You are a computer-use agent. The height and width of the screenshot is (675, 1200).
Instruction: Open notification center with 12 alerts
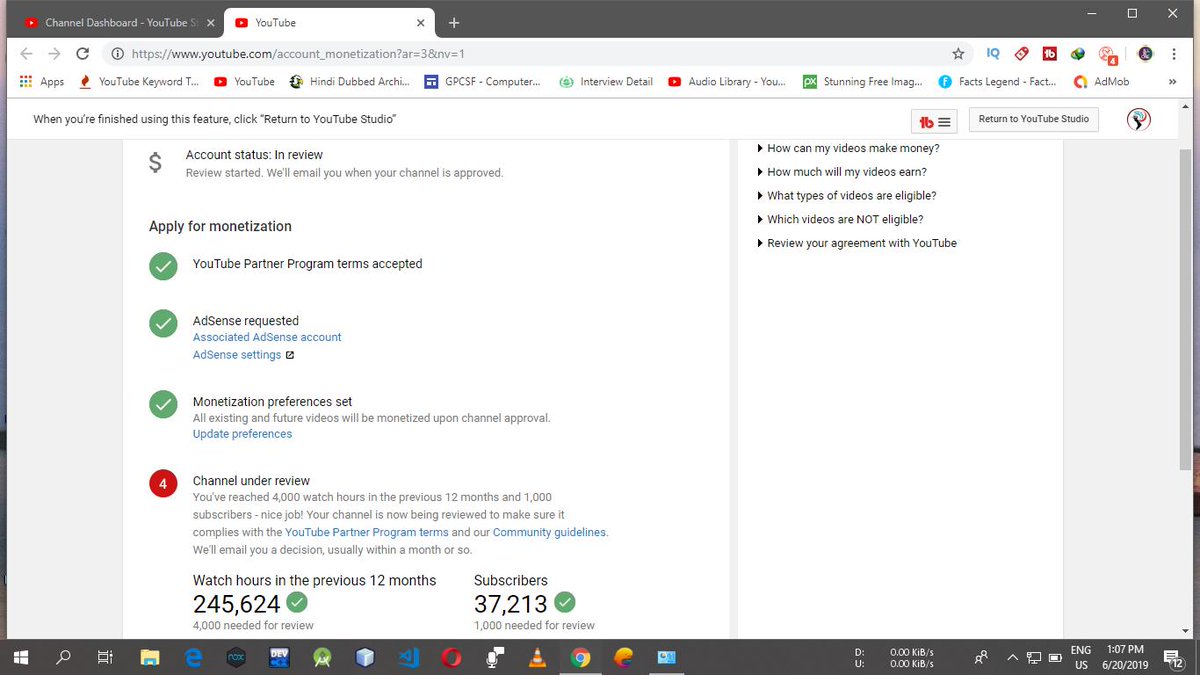click(x=1174, y=657)
